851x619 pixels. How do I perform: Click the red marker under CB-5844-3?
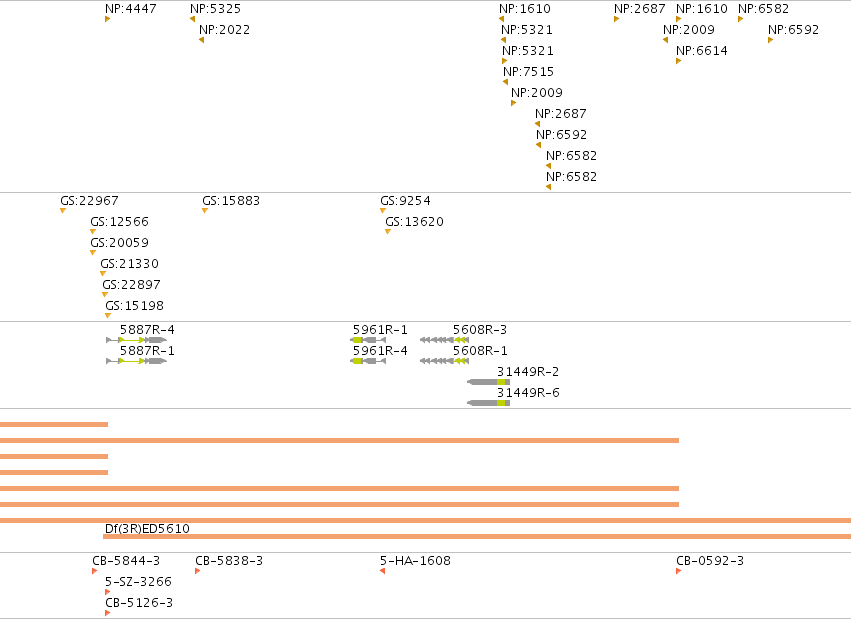pos(94,571)
